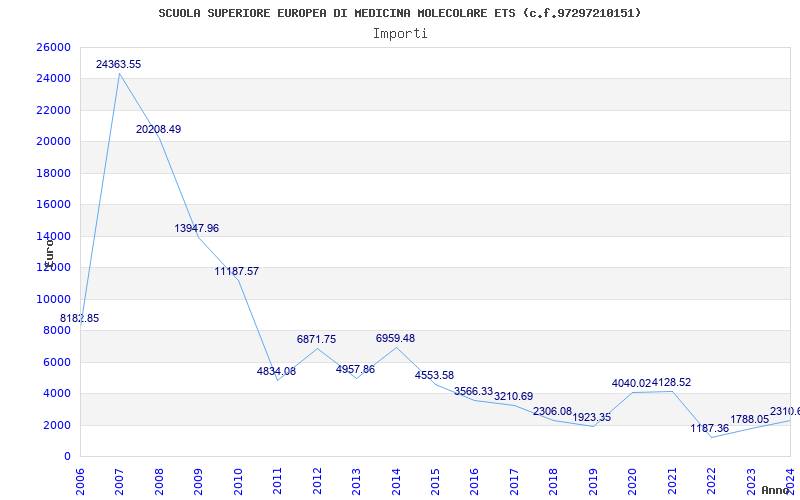Click the data label 4957.86
Screen dimensions: 800x500
[355, 369]
